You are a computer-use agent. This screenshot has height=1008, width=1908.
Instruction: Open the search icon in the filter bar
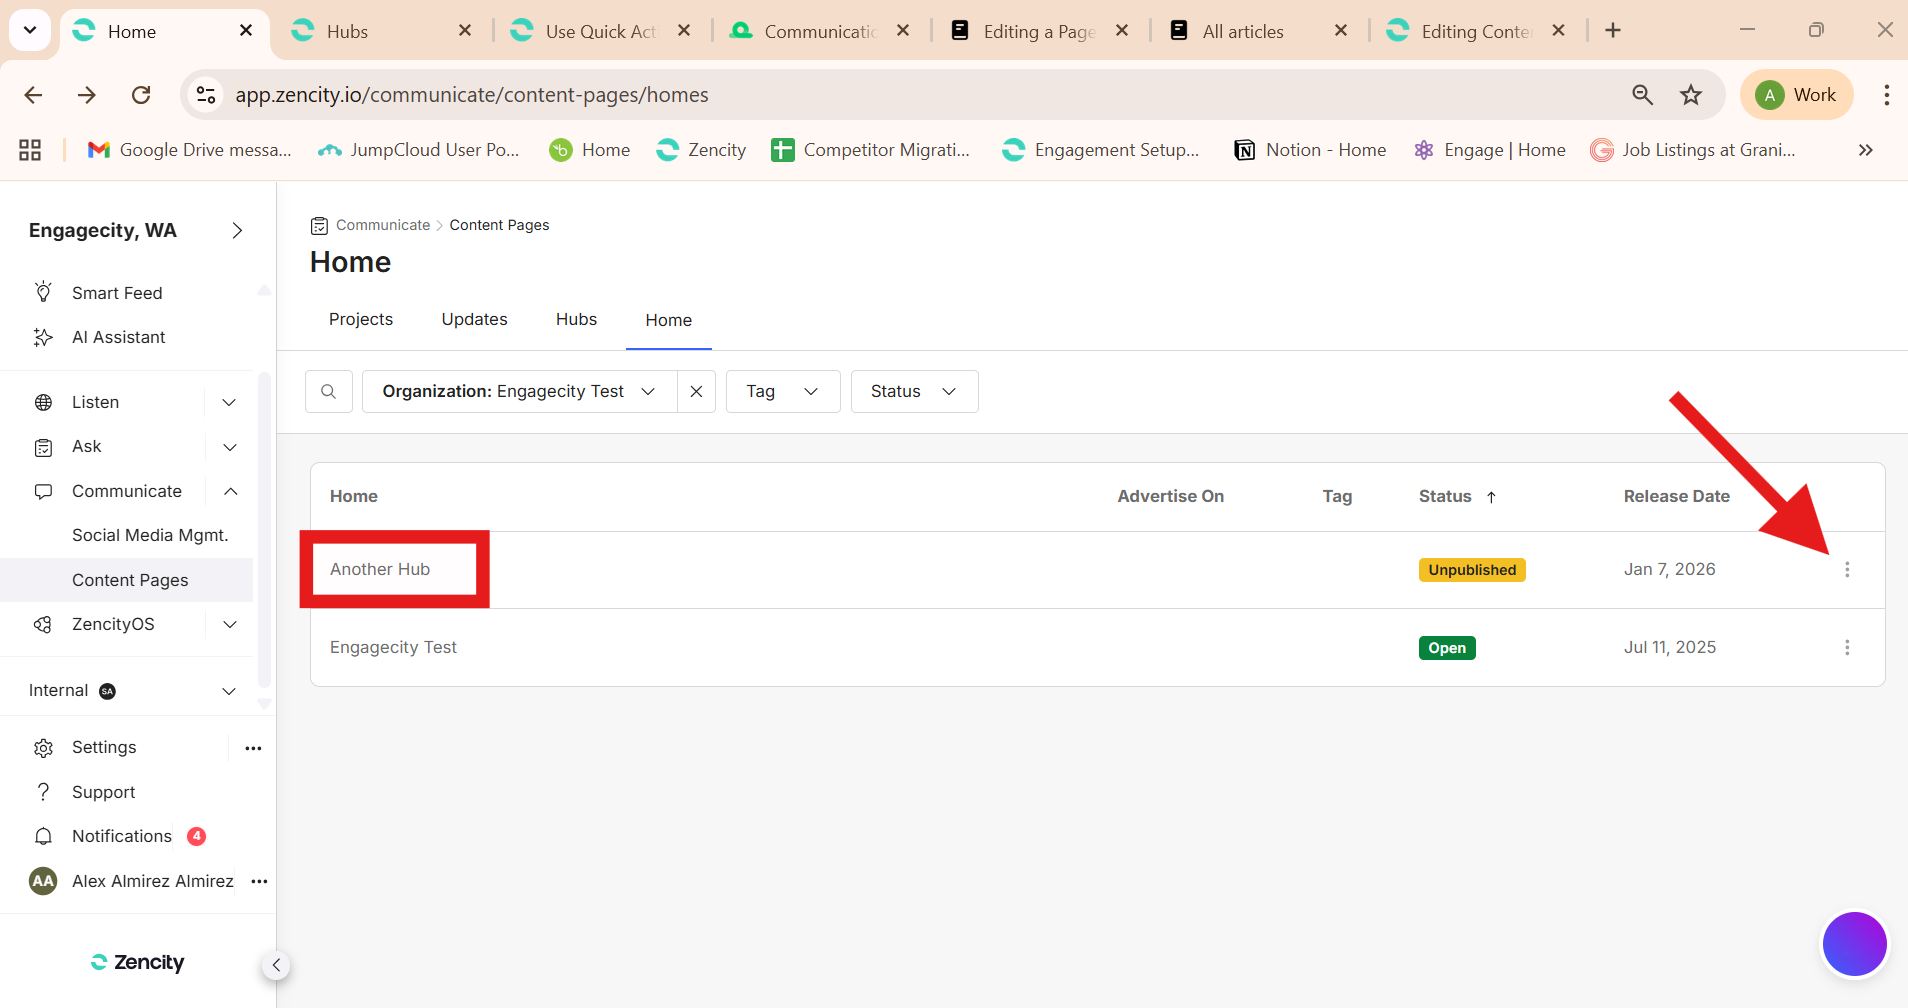point(328,392)
